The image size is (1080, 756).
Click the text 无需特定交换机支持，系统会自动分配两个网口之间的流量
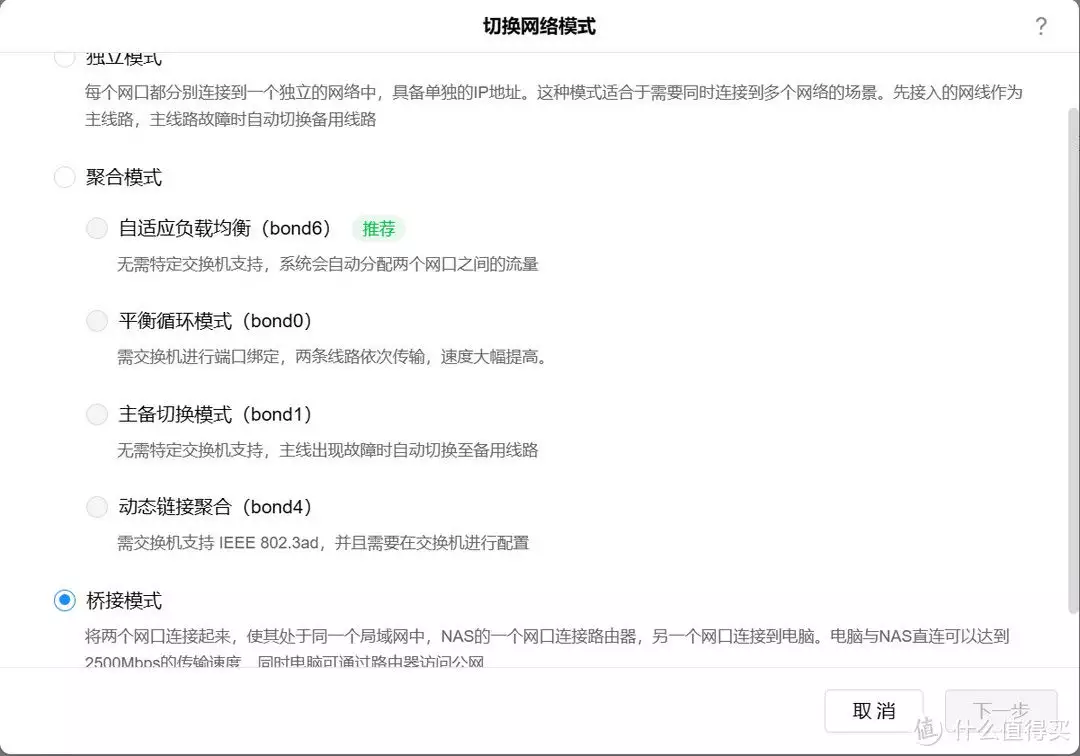328,264
